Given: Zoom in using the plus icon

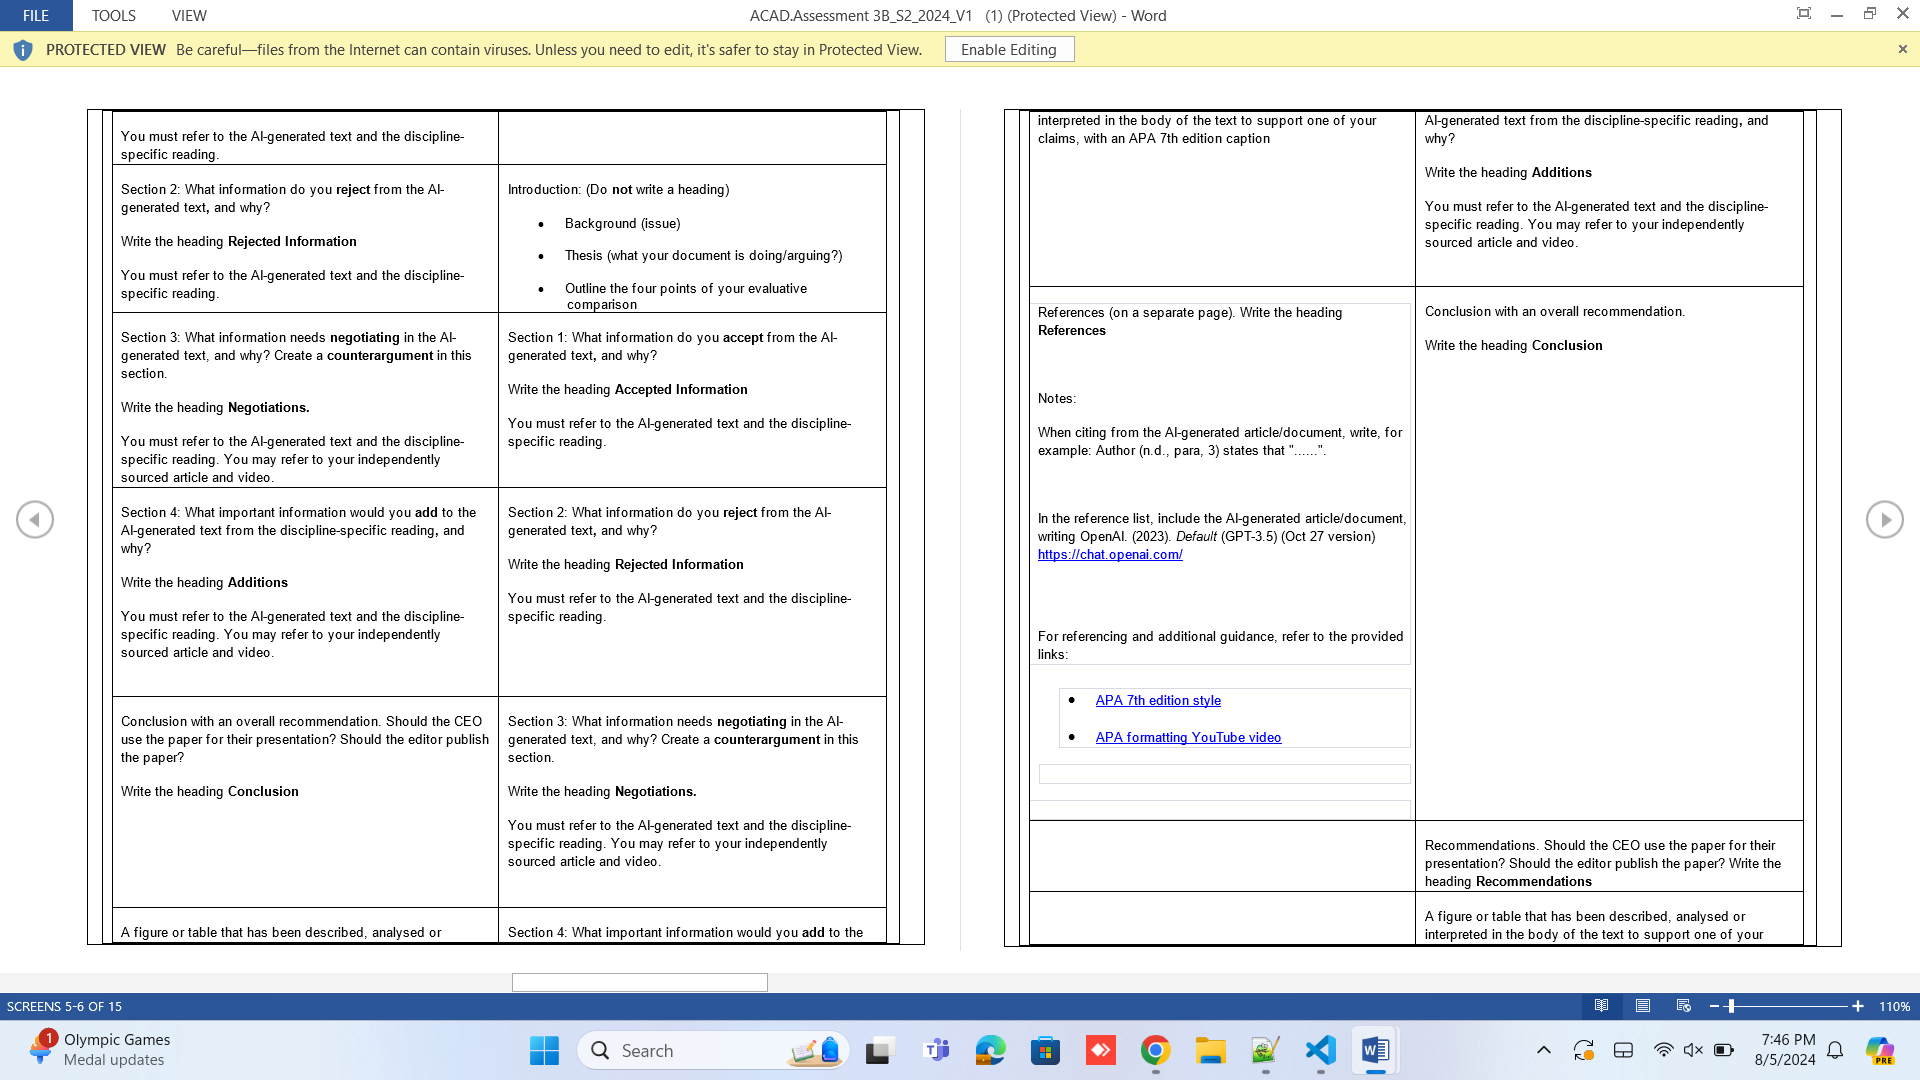Looking at the screenshot, I should 1857,1007.
